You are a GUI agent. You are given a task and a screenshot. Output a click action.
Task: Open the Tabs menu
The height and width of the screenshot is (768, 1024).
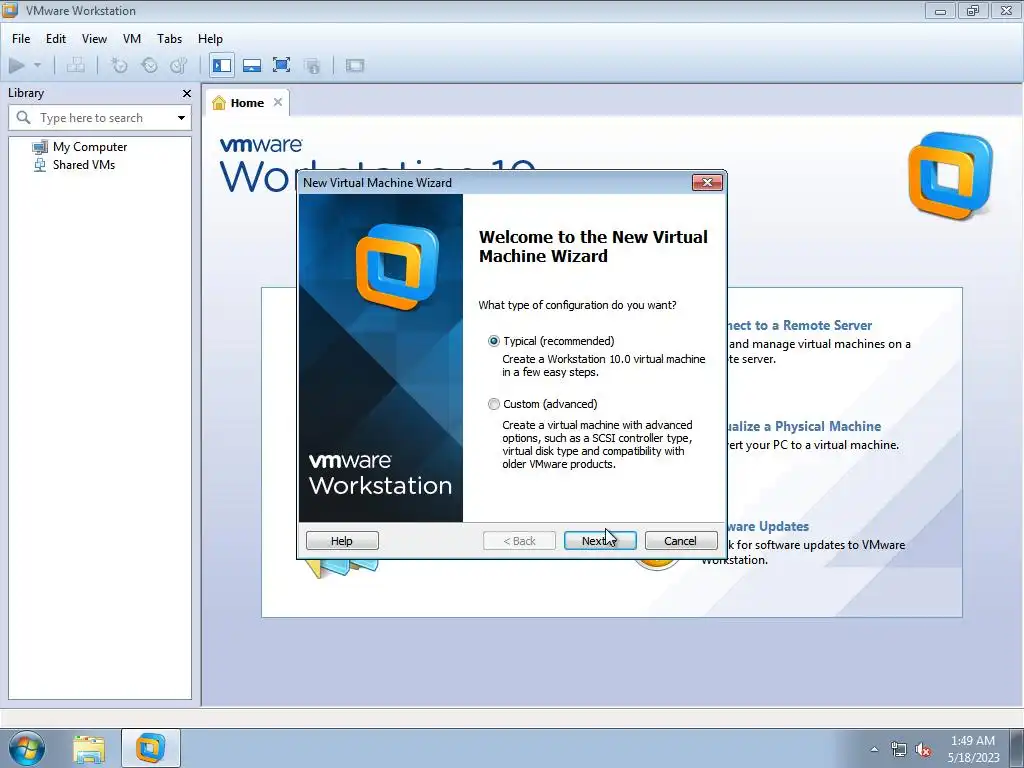point(169,39)
